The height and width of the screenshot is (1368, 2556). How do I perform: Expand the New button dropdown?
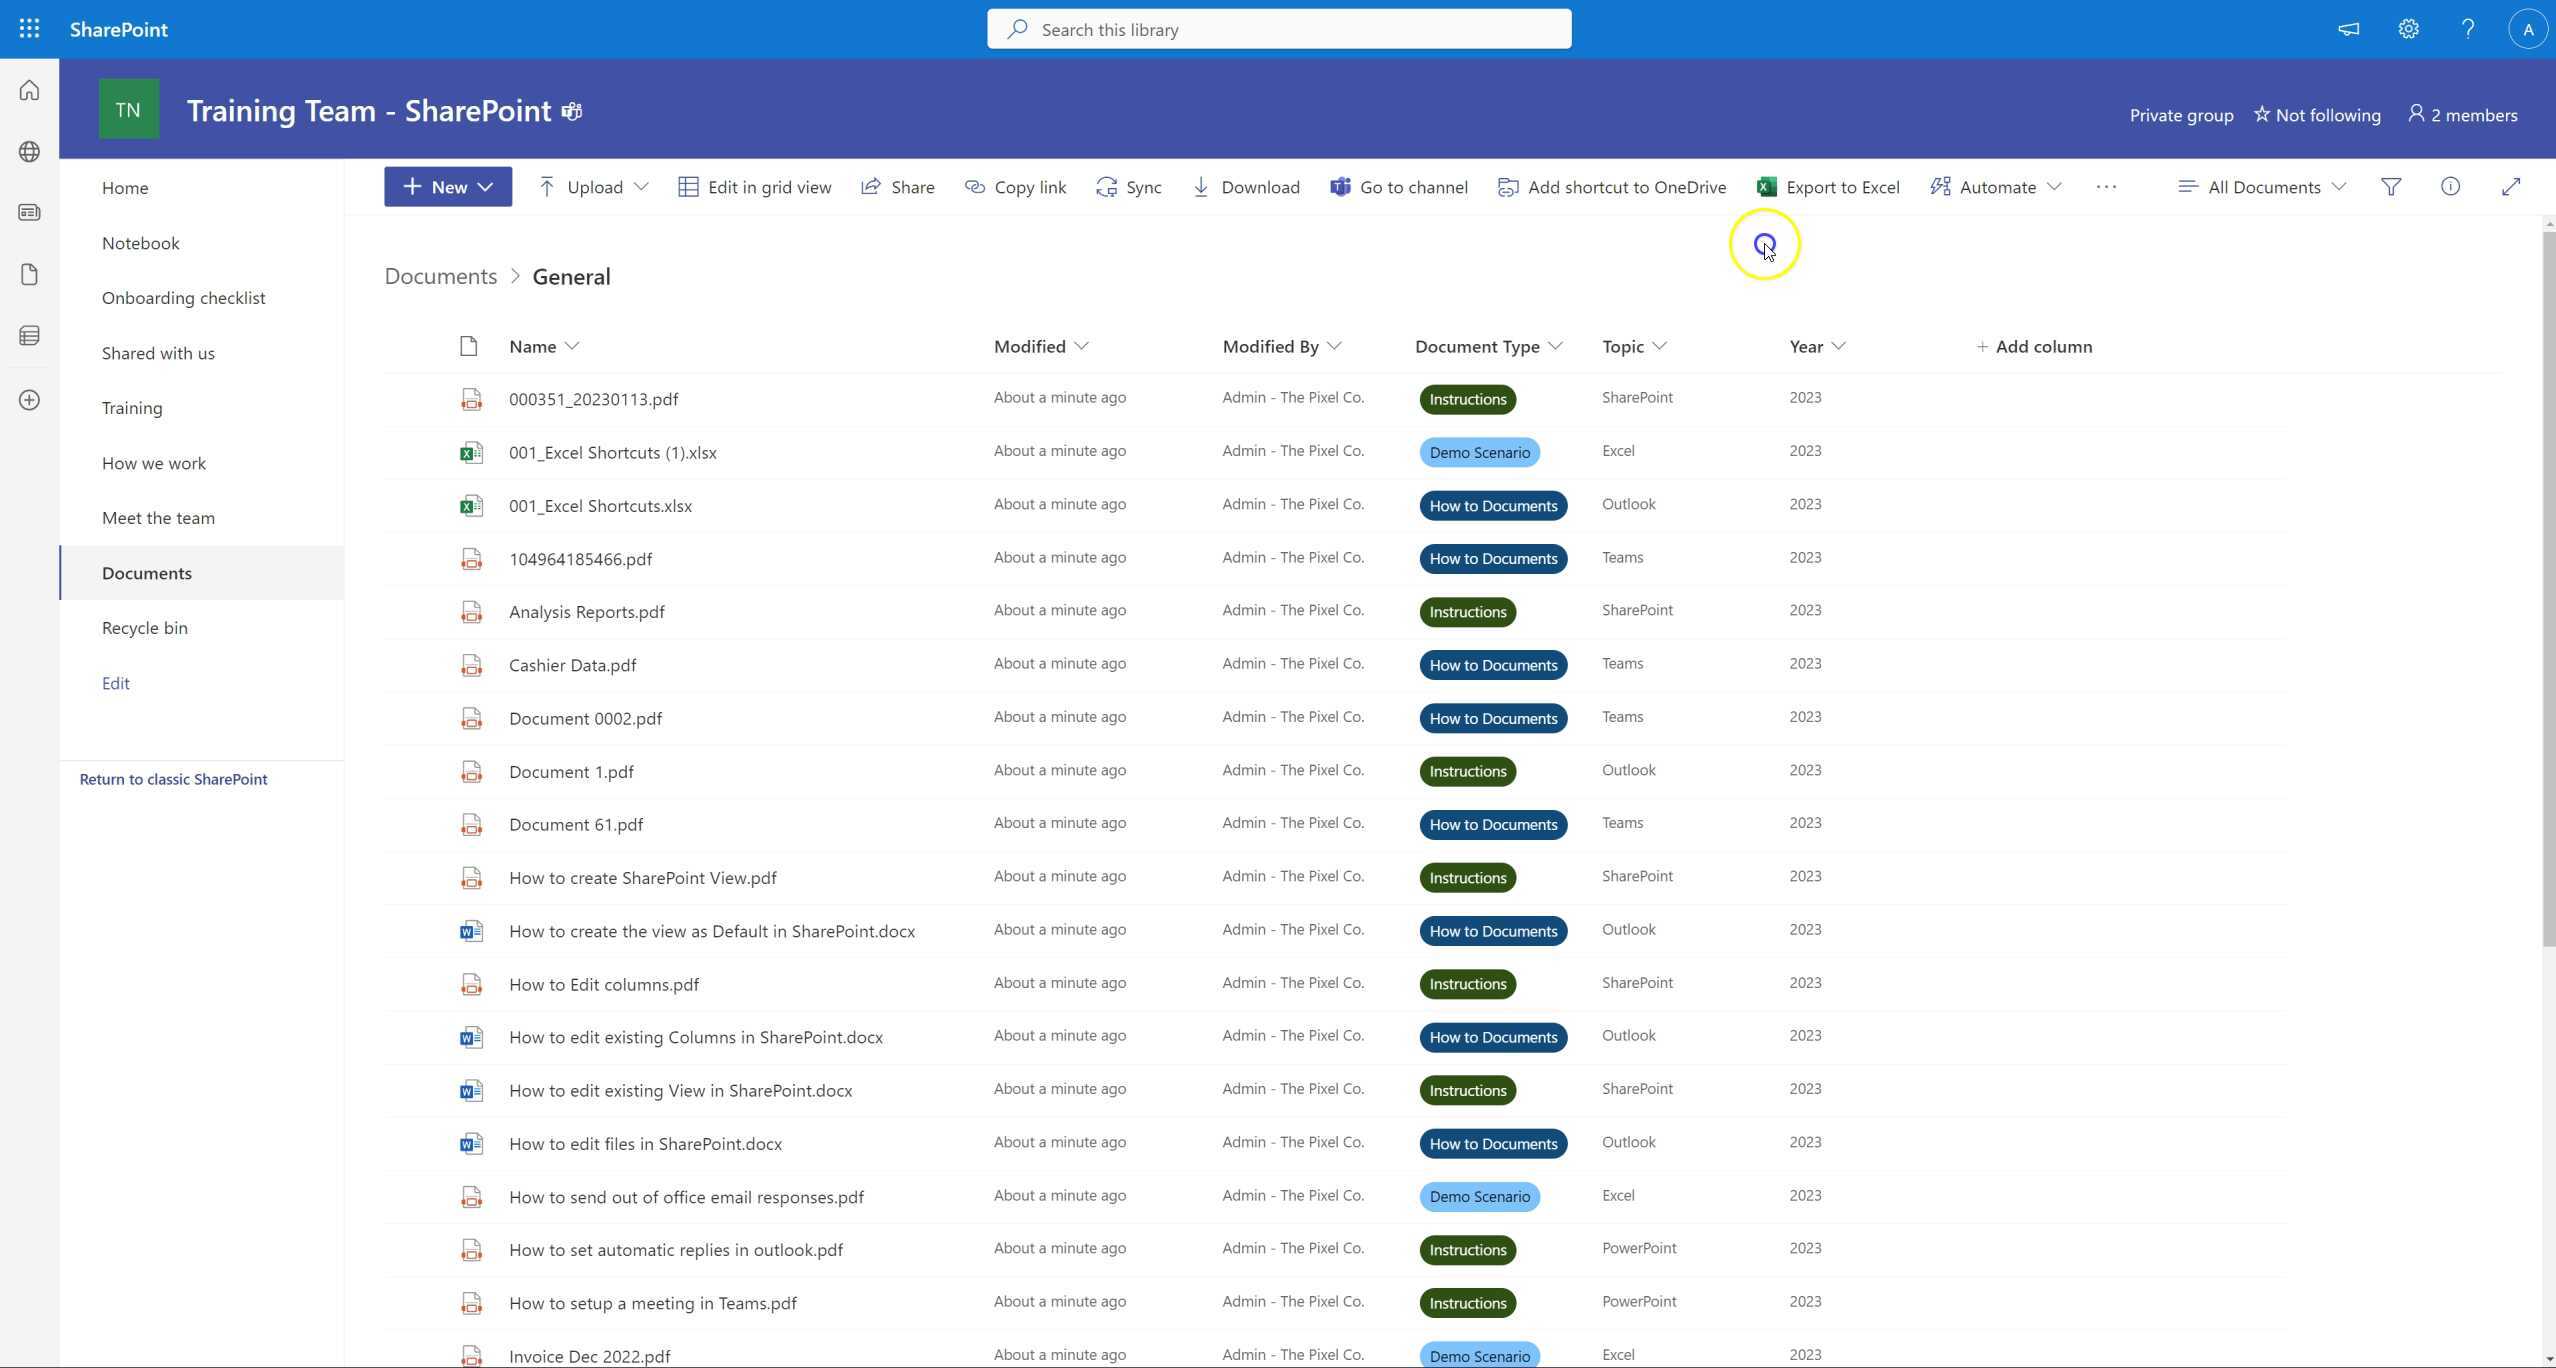(486, 187)
